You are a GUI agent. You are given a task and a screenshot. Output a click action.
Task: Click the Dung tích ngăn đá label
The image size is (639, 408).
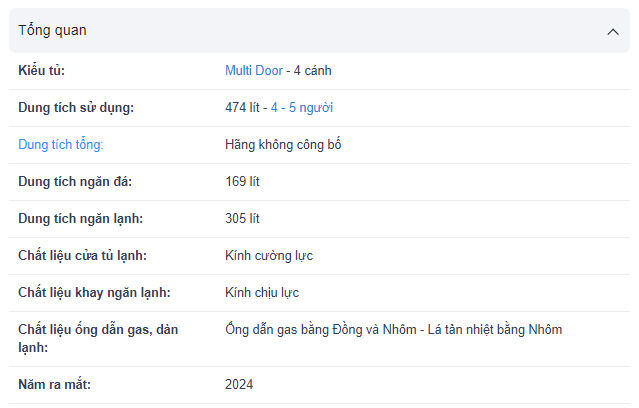[75, 182]
